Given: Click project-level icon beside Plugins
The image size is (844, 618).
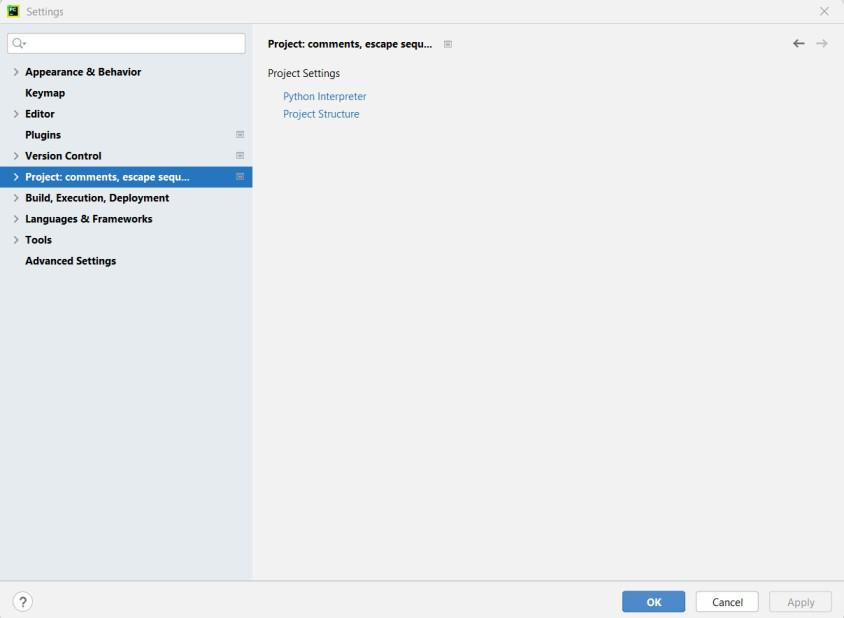Looking at the screenshot, I should pyautogui.click(x=240, y=135).
